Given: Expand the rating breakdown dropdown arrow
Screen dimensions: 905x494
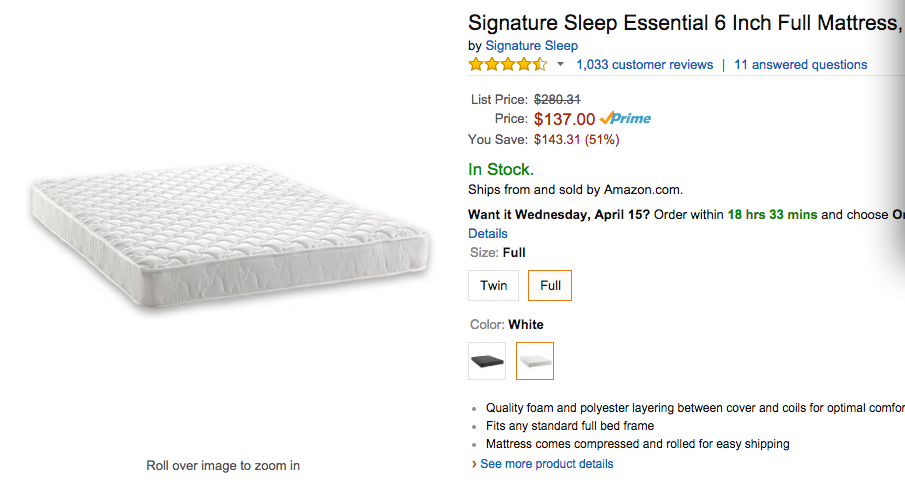Looking at the screenshot, I should (x=560, y=65).
